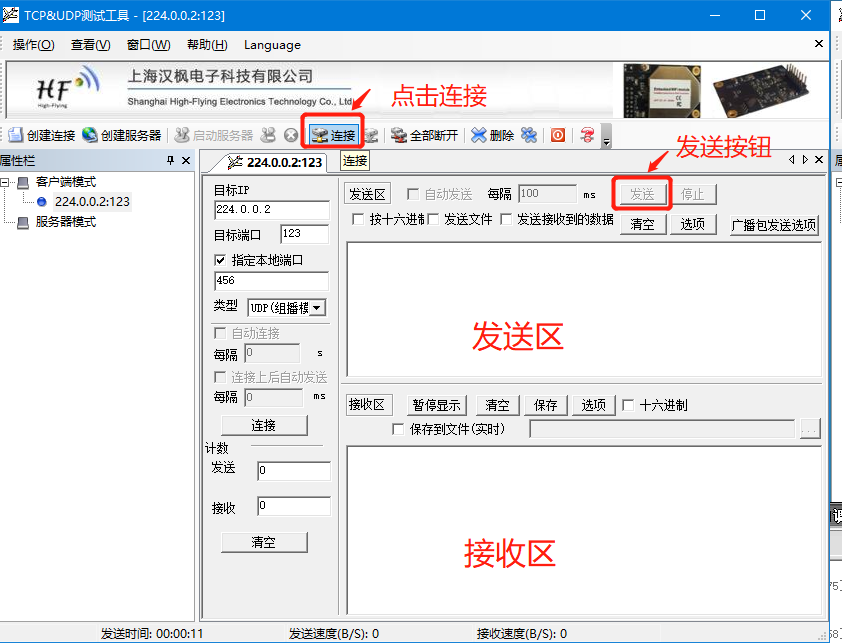Toggle the 指定本地端口 checkbox
This screenshot has height=643, width=842.
tap(220, 261)
